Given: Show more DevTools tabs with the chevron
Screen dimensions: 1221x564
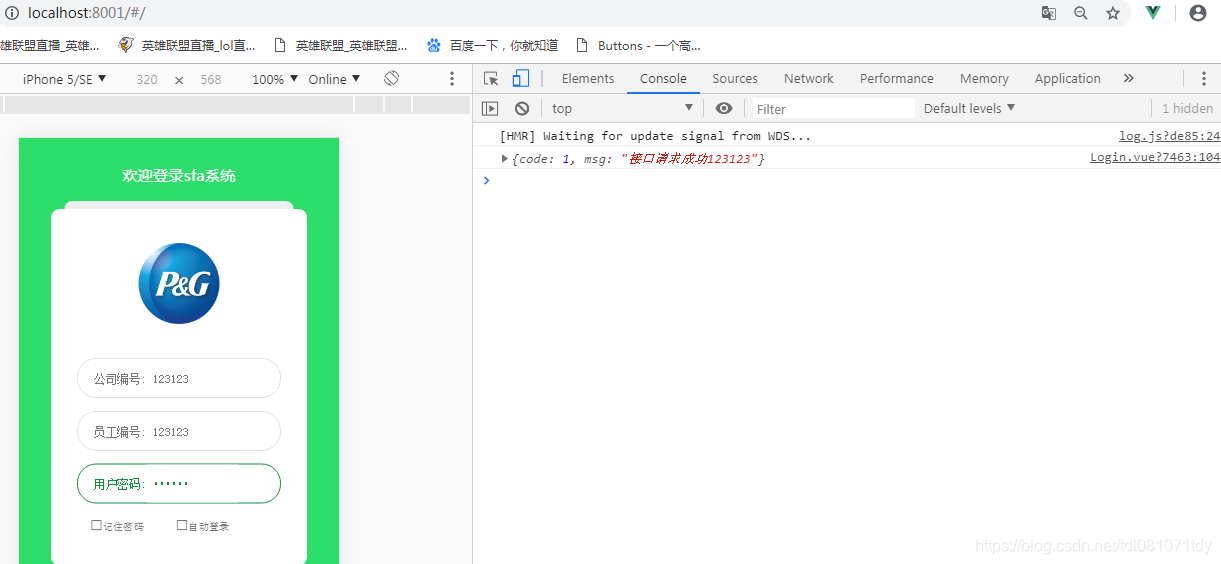Looking at the screenshot, I should pos(1129,78).
